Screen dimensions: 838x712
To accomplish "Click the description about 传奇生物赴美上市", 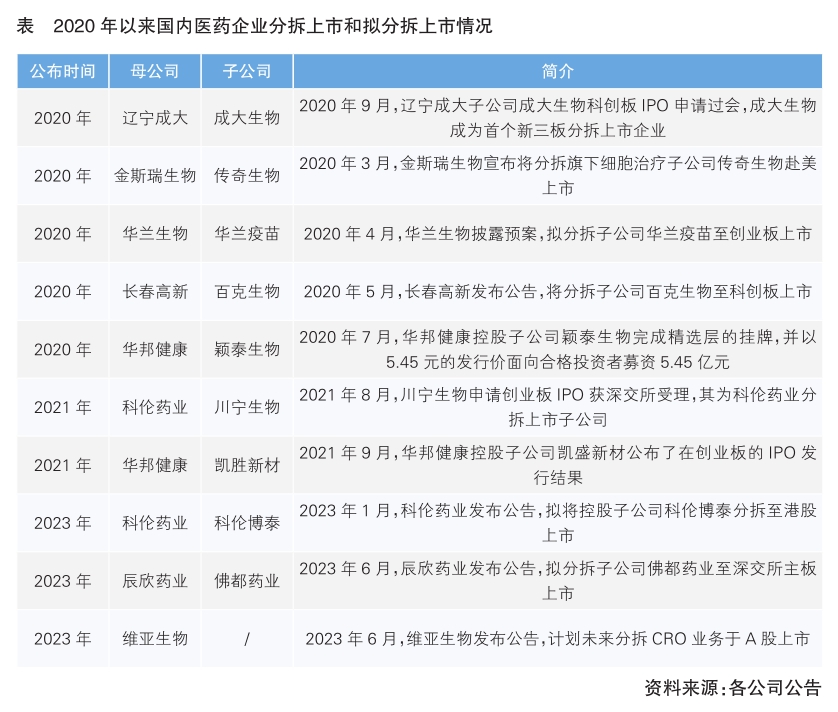I will 557,175.
